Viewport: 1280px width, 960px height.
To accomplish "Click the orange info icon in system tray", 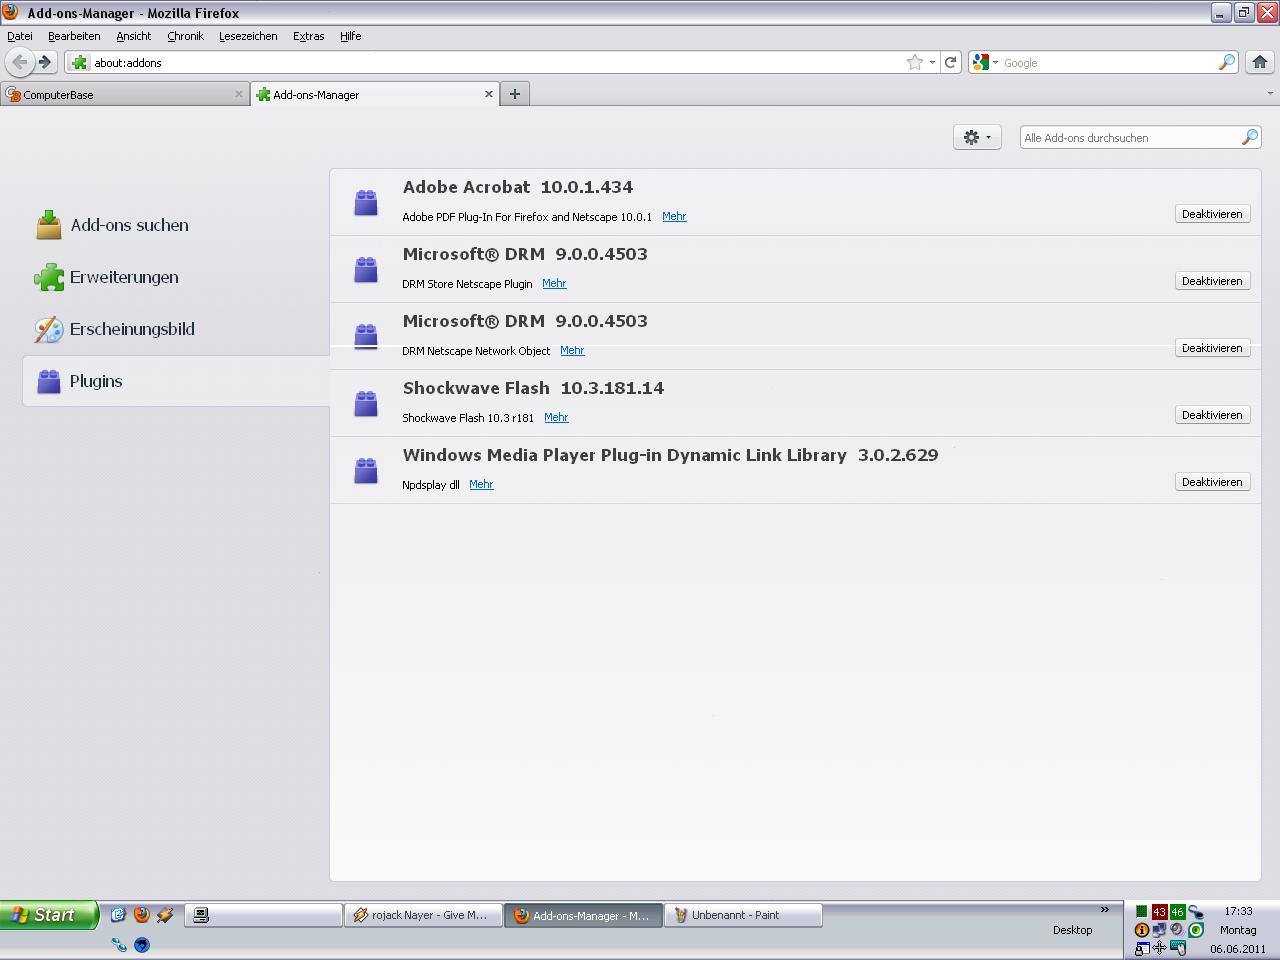I will [x=1141, y=930].
